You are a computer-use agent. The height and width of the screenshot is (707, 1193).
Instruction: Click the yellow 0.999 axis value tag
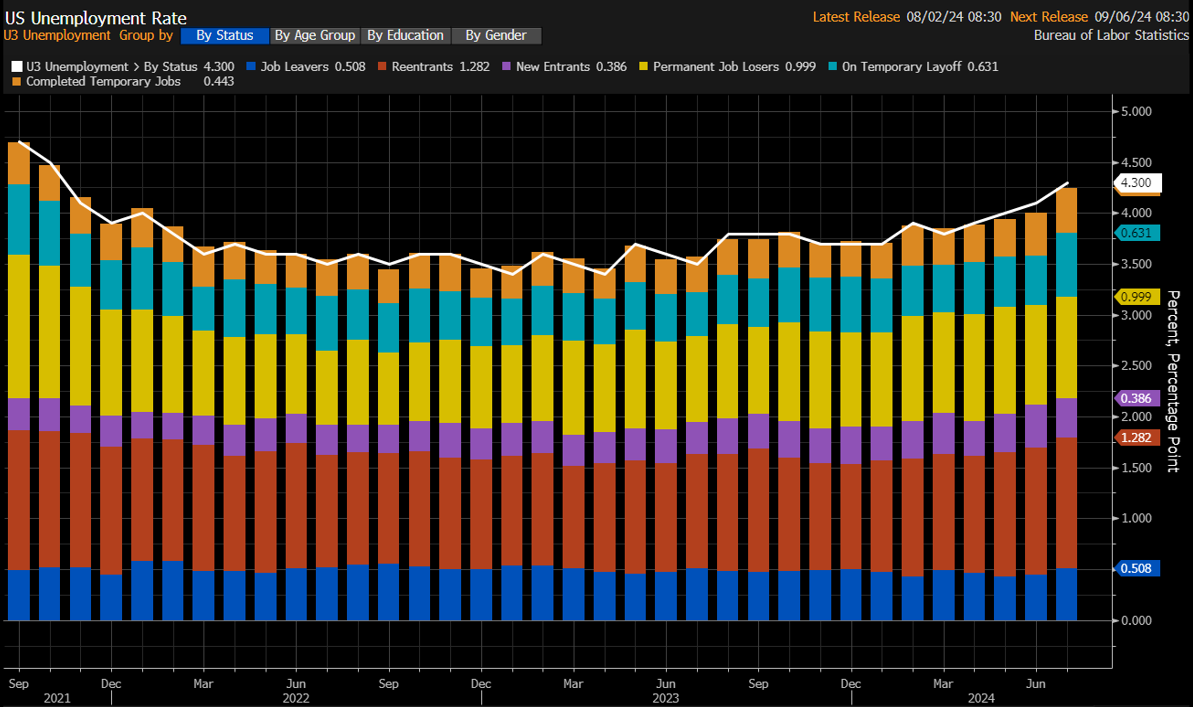tap(1136, 297)
